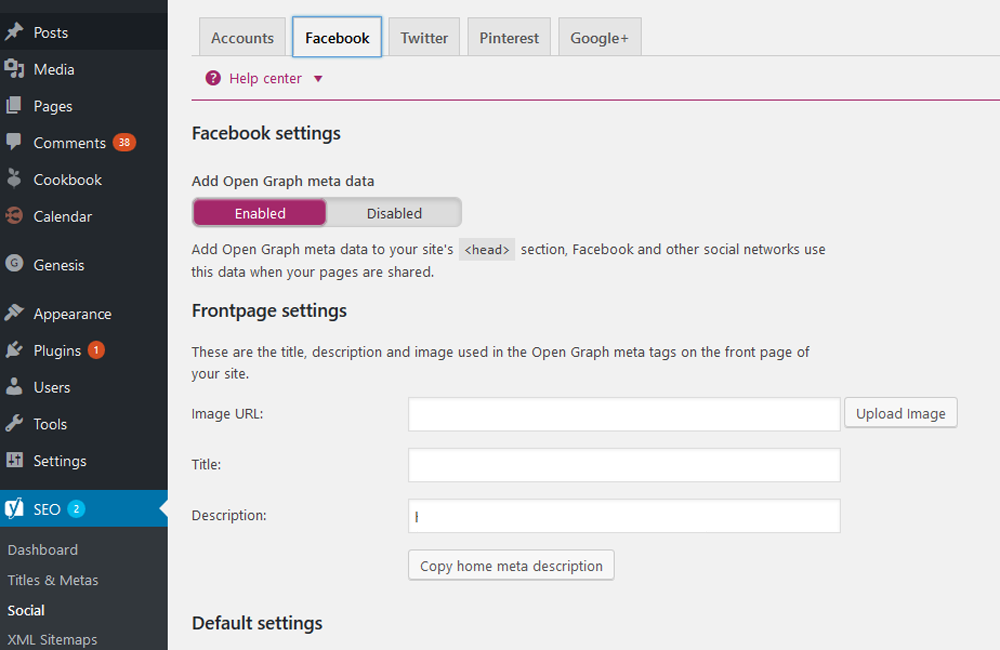Click the Appearance paintbrush icon
Image resolution: width=1000 pixels, height=650 pixels.
[14, 313]
